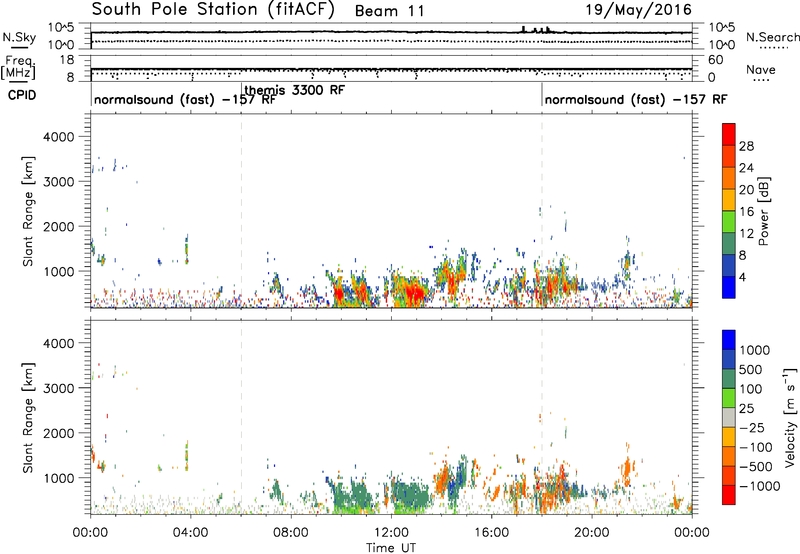The image size is (800, 554).
Task: Click the 'South Pole Station (fitACF)' title
Action: (213, 10)
